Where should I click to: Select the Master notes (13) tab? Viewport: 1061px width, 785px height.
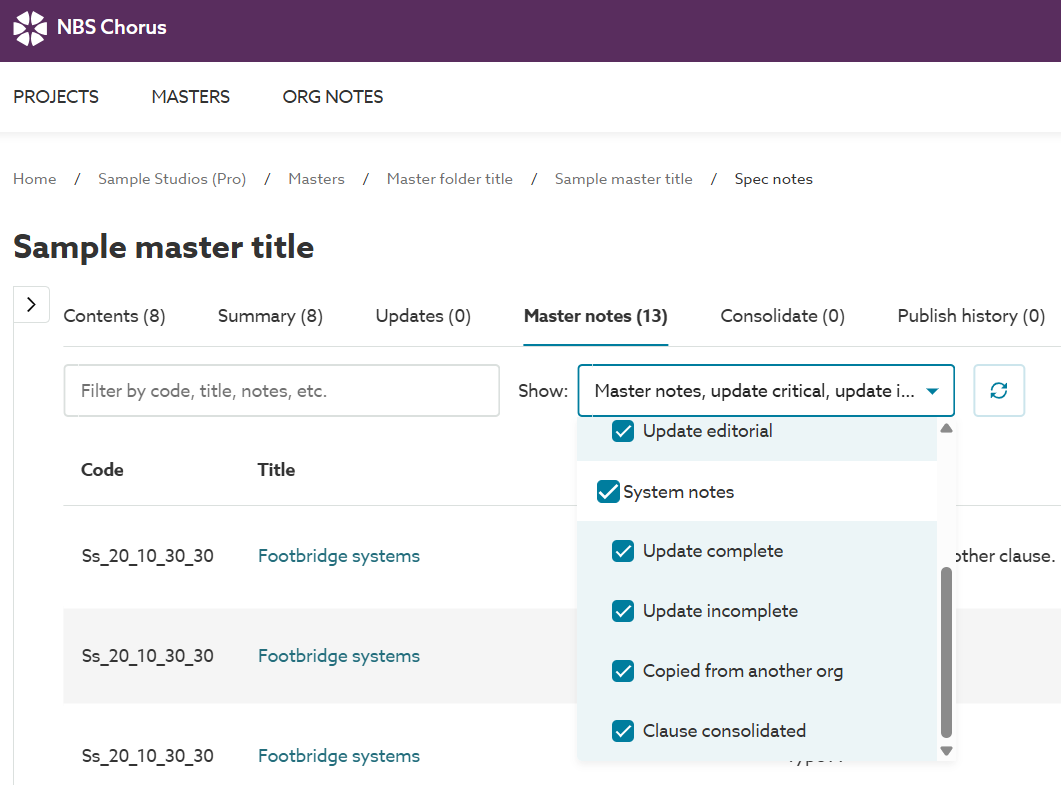595,316
